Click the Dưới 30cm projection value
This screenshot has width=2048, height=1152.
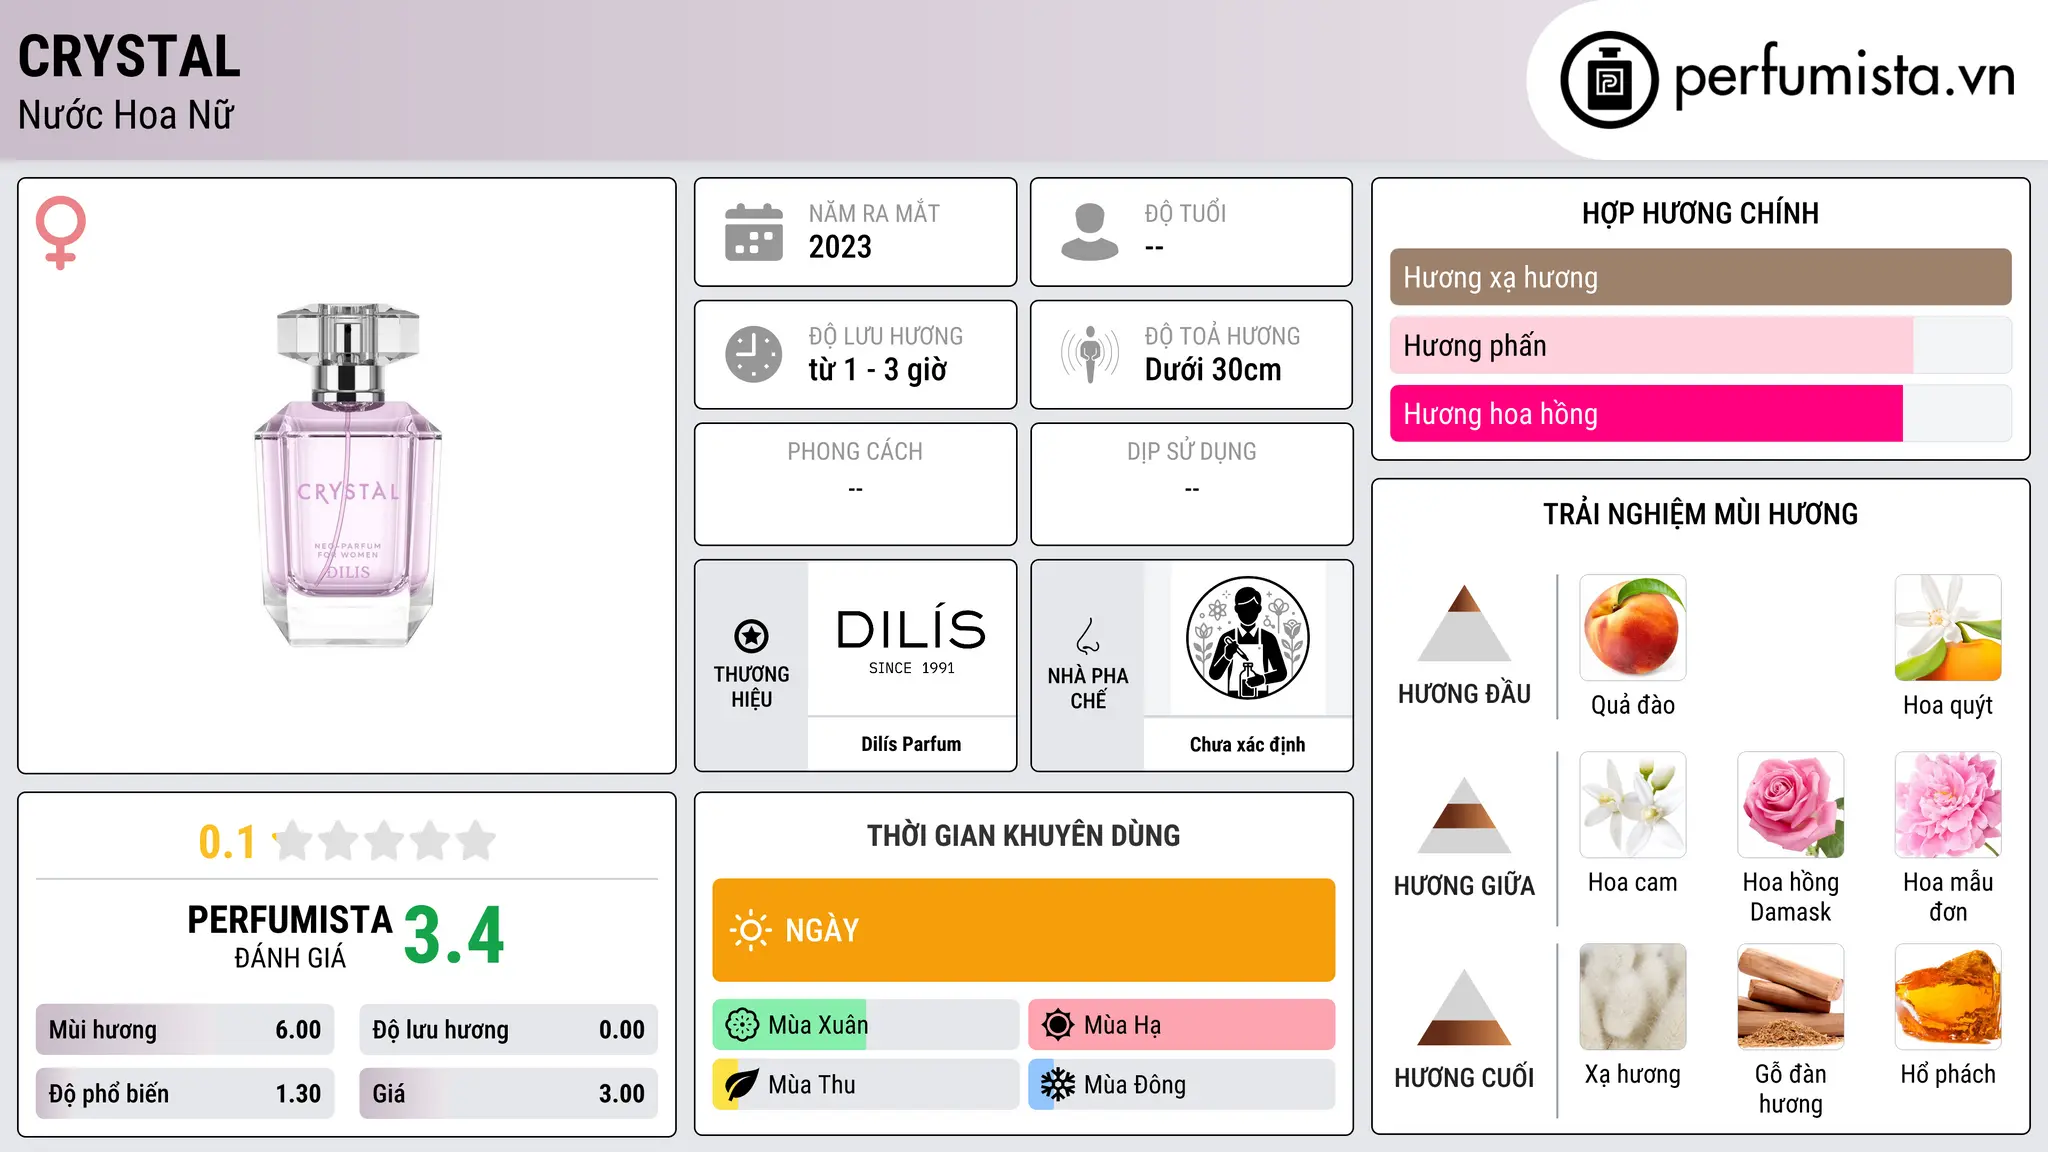[x=1213, y=370]
